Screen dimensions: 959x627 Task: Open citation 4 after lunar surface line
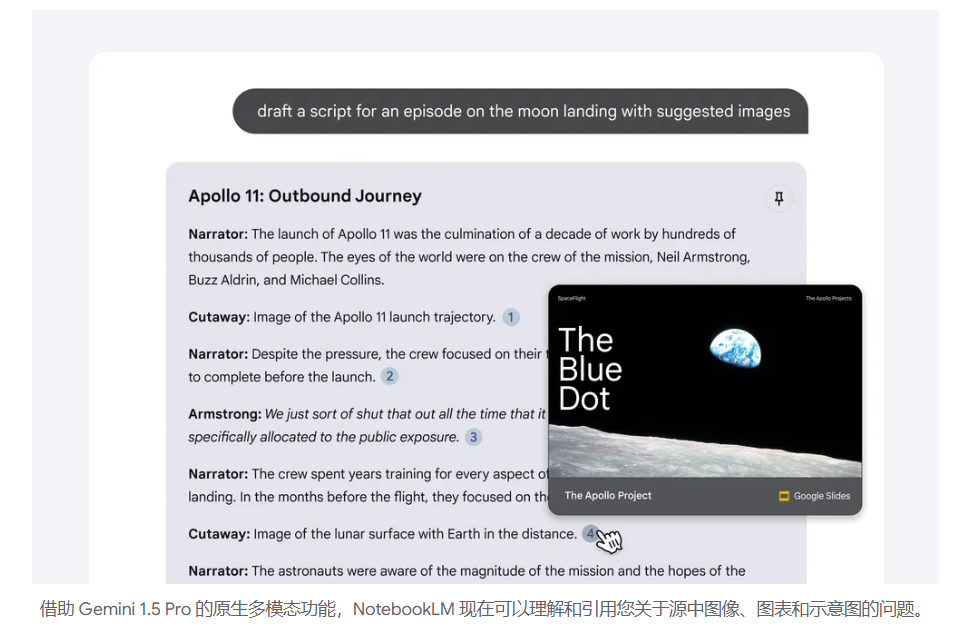pyautogui.click(x=591, y=534)
